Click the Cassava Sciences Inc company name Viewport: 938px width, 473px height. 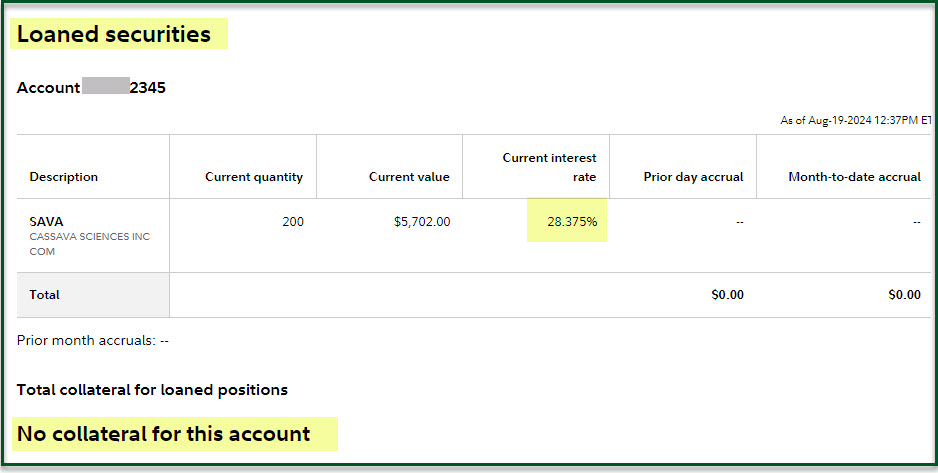[89, 237]
